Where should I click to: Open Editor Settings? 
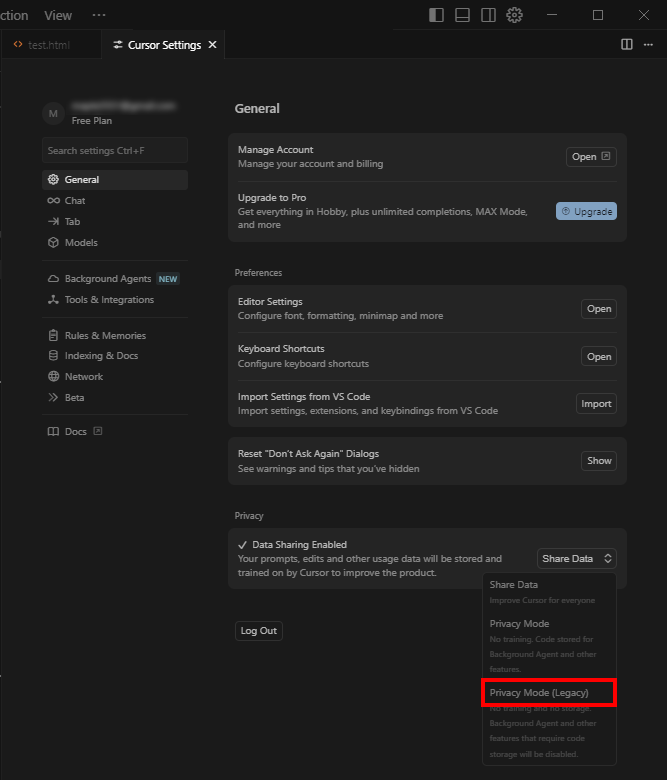(x=599, y=309)
